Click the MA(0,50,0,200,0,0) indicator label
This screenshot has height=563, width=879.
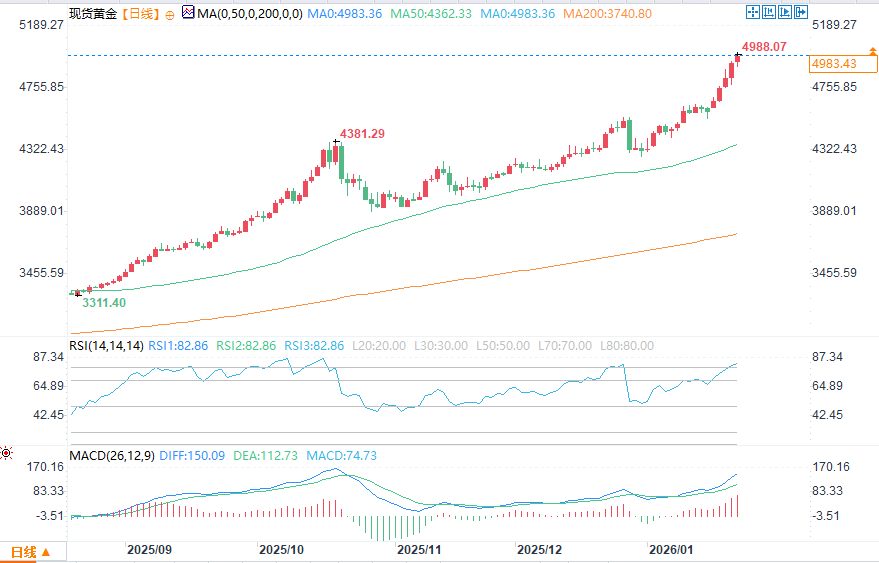(x=250, y=14)
